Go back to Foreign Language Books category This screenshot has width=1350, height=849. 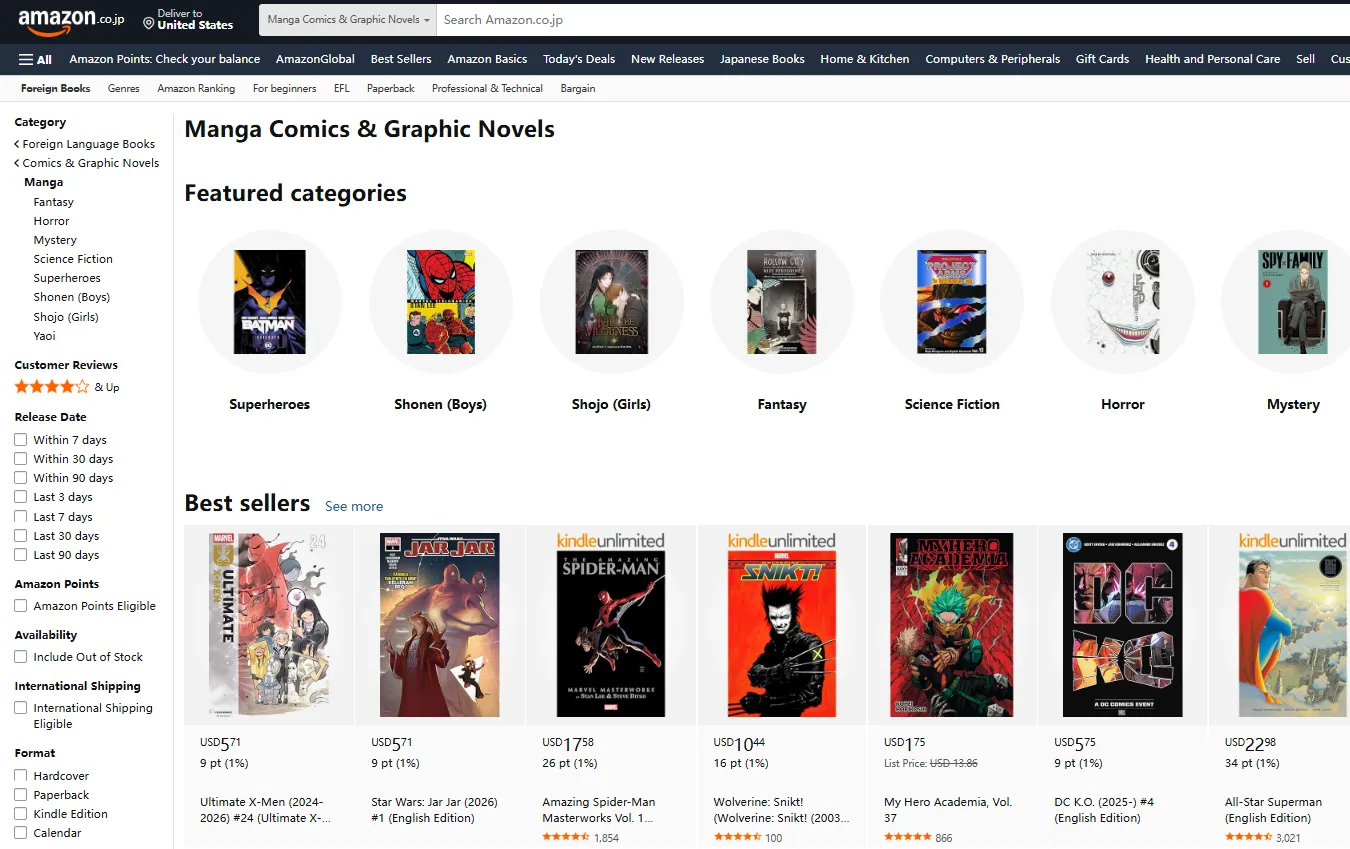coord(88,144)
